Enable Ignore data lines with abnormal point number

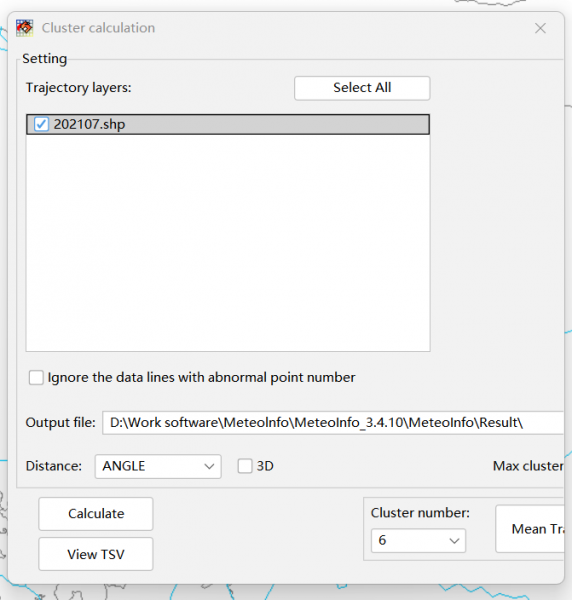click(x=36, y=377)
